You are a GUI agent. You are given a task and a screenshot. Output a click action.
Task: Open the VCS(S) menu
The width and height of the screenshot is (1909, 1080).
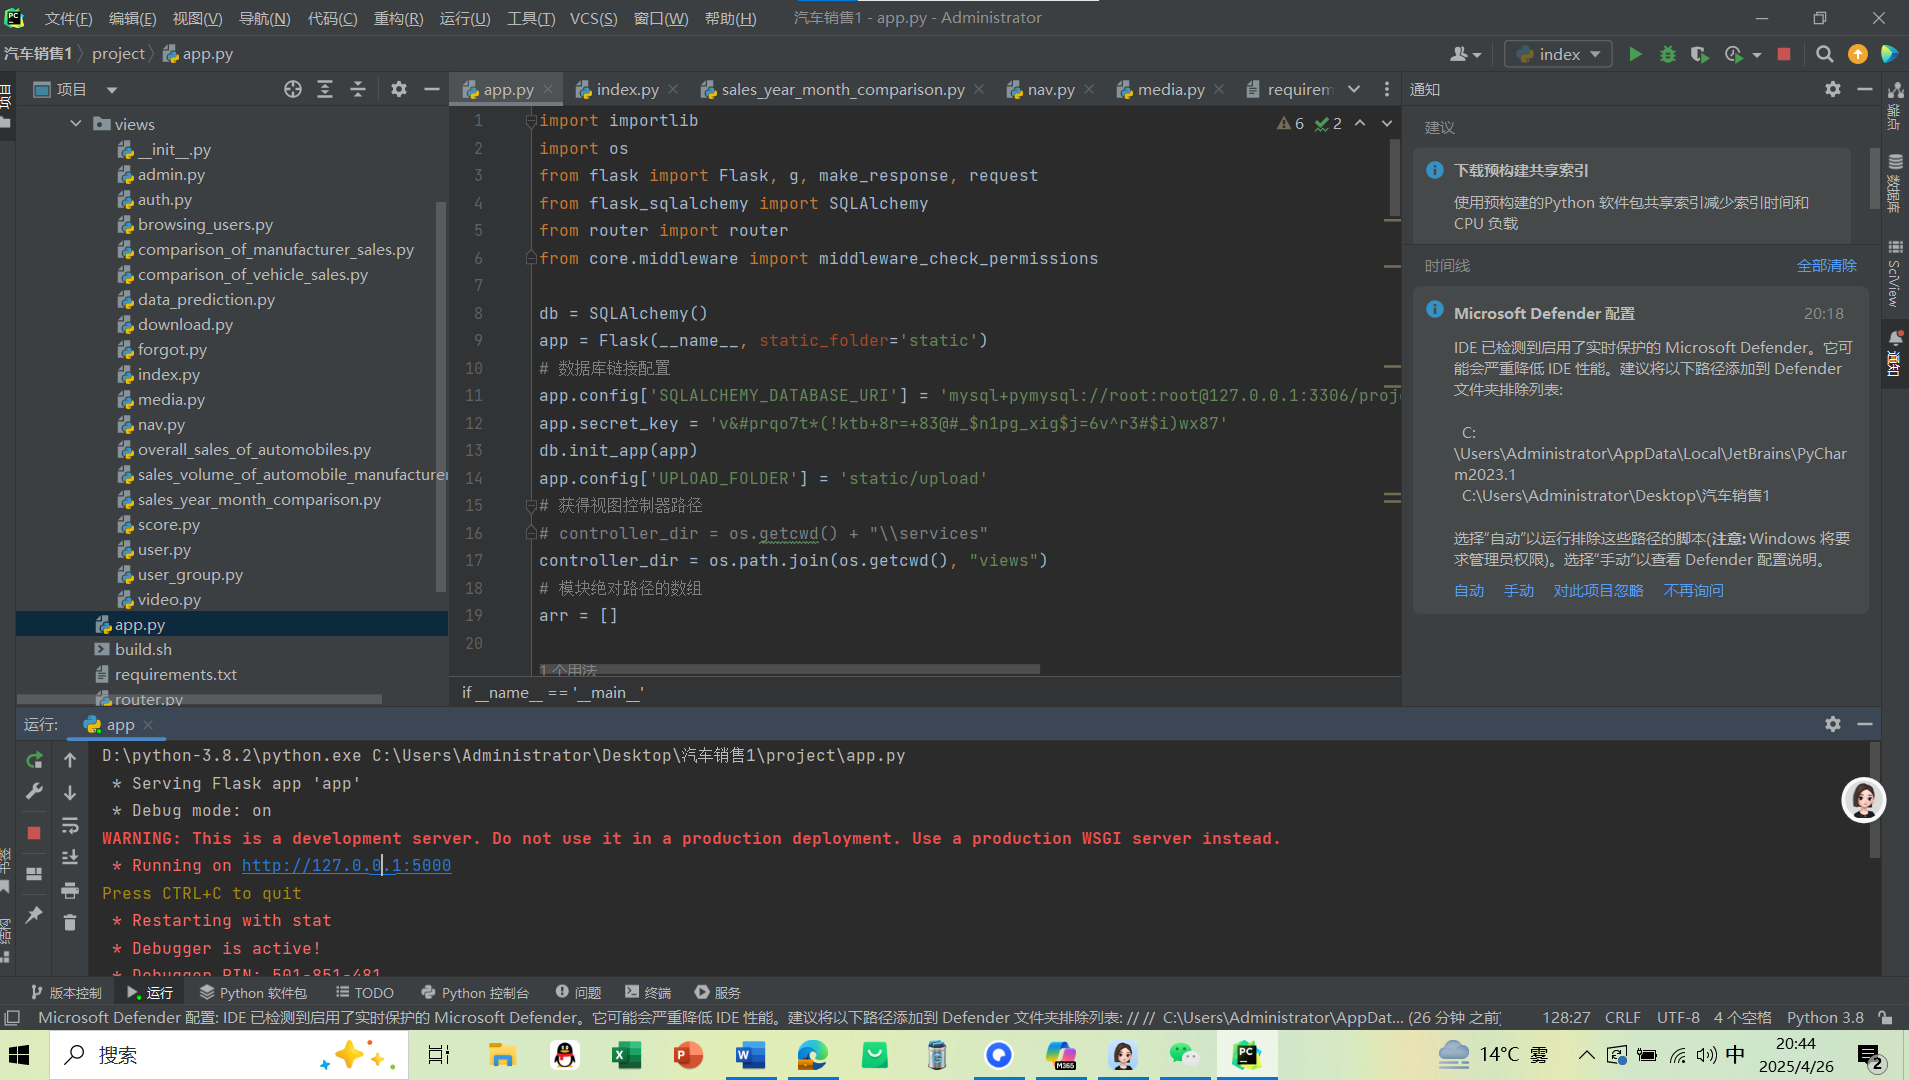click(x=593, y=18)
